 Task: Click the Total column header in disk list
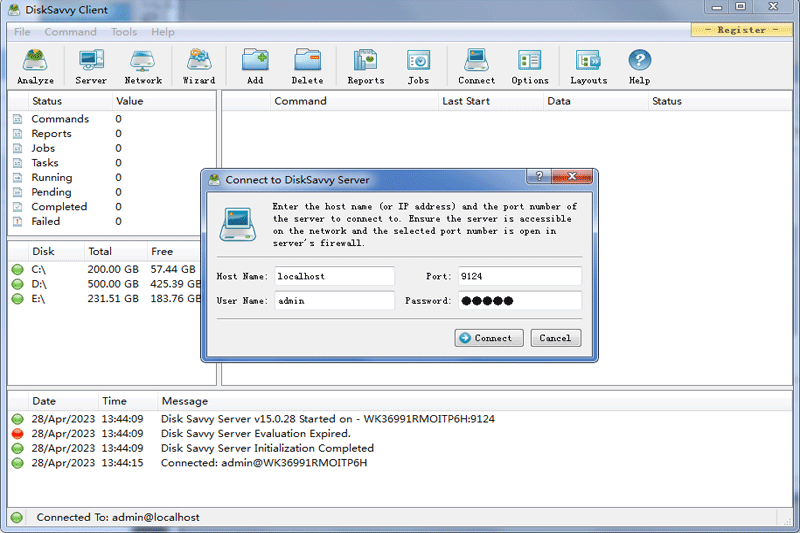[x=115, y=251]
